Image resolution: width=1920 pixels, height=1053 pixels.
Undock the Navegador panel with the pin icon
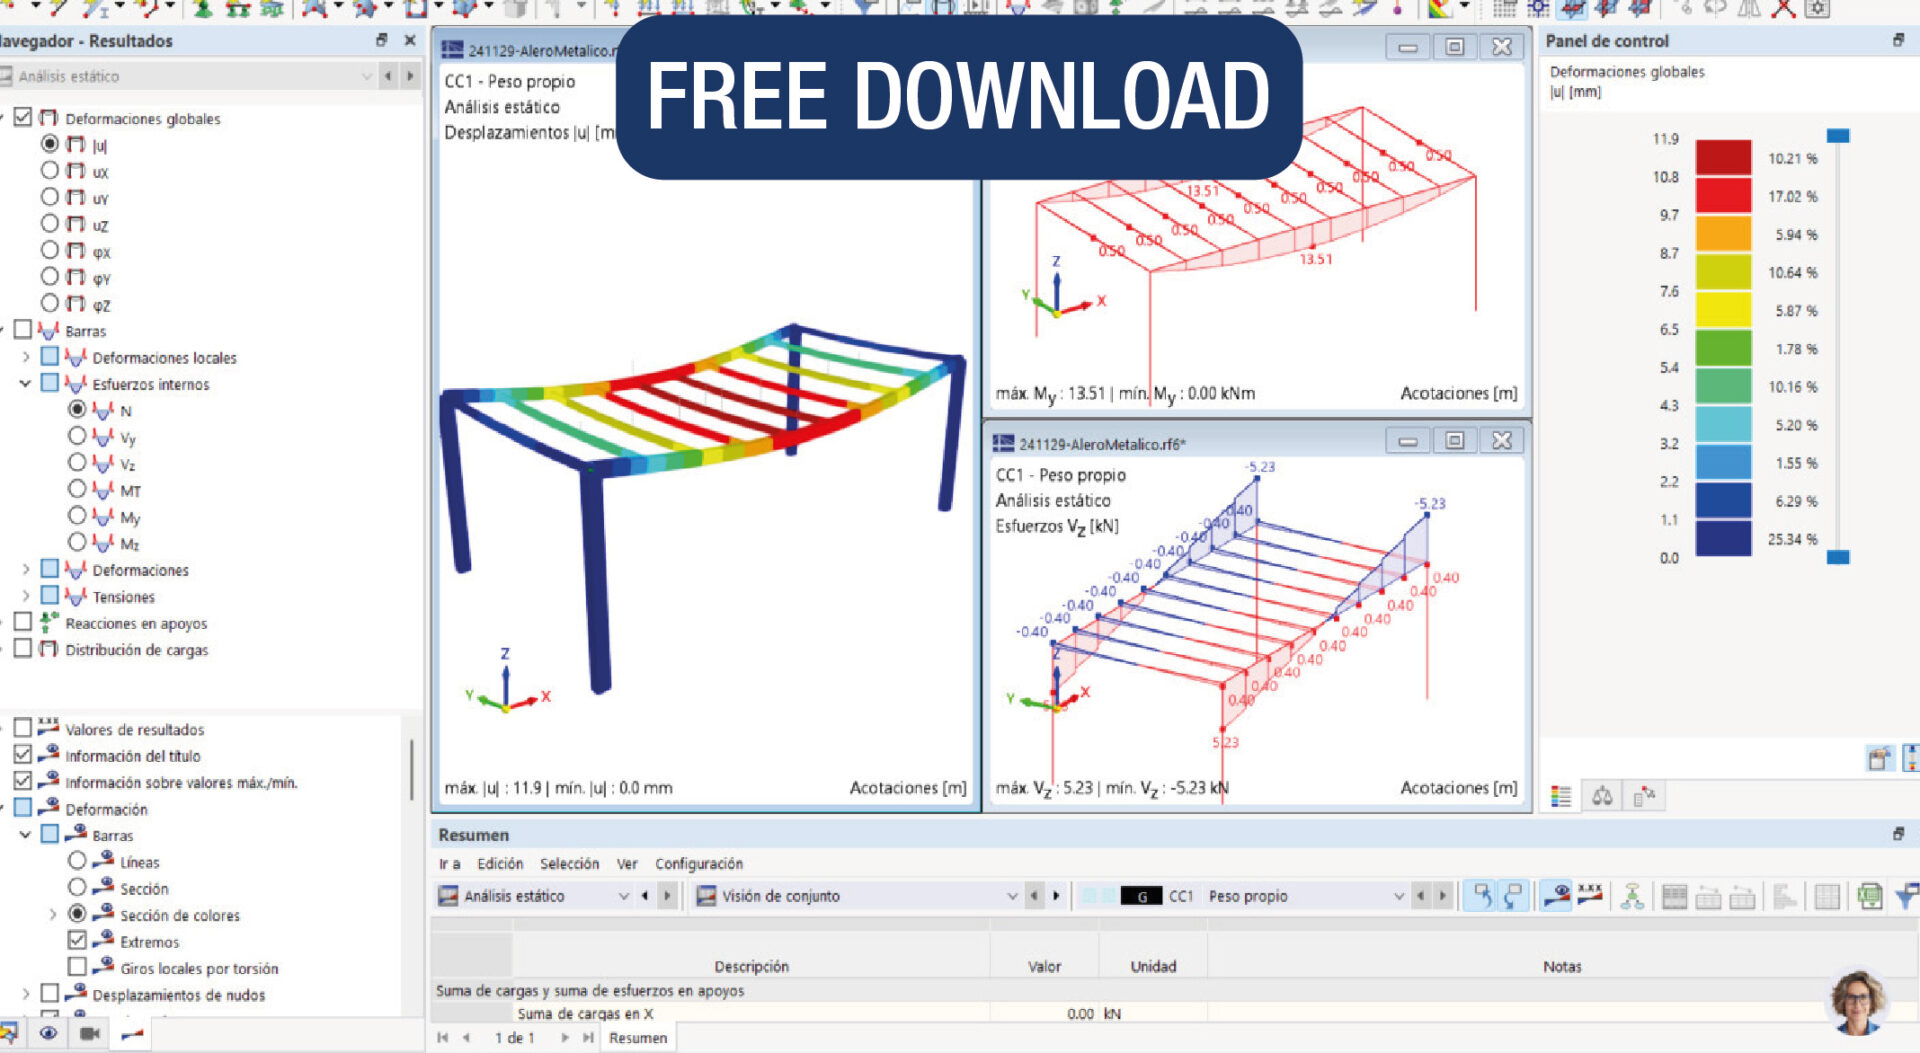click(x=381, y=41)
